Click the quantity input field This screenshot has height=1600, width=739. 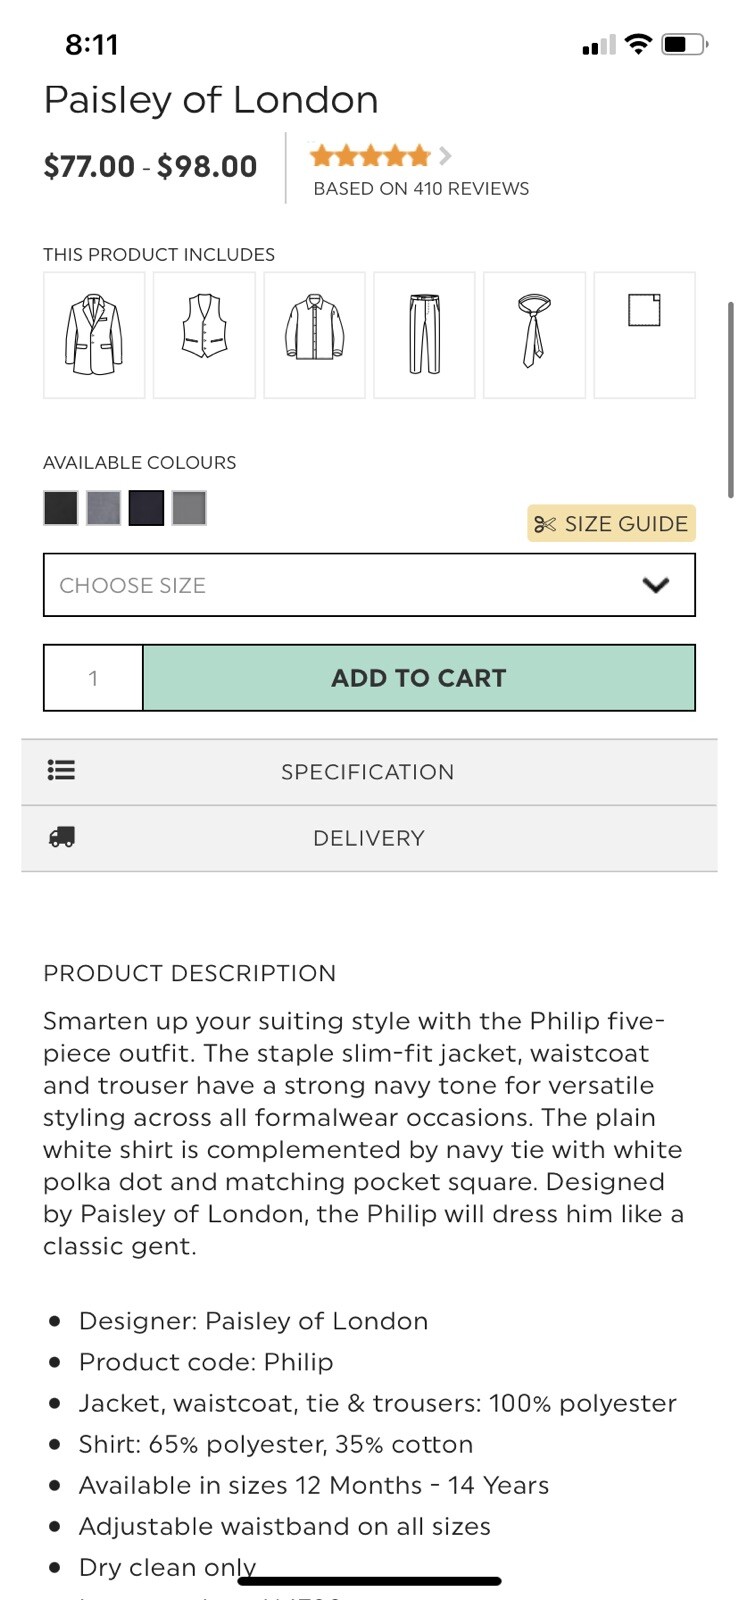(x=94, y=678)
